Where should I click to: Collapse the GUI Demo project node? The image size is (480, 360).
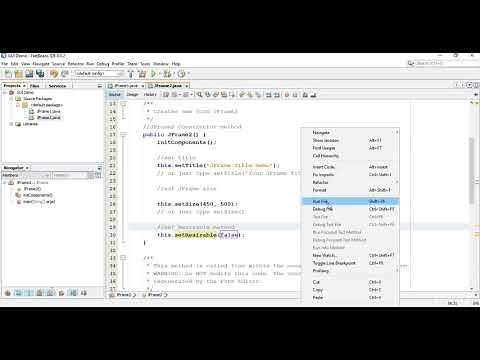click(5, 92)
